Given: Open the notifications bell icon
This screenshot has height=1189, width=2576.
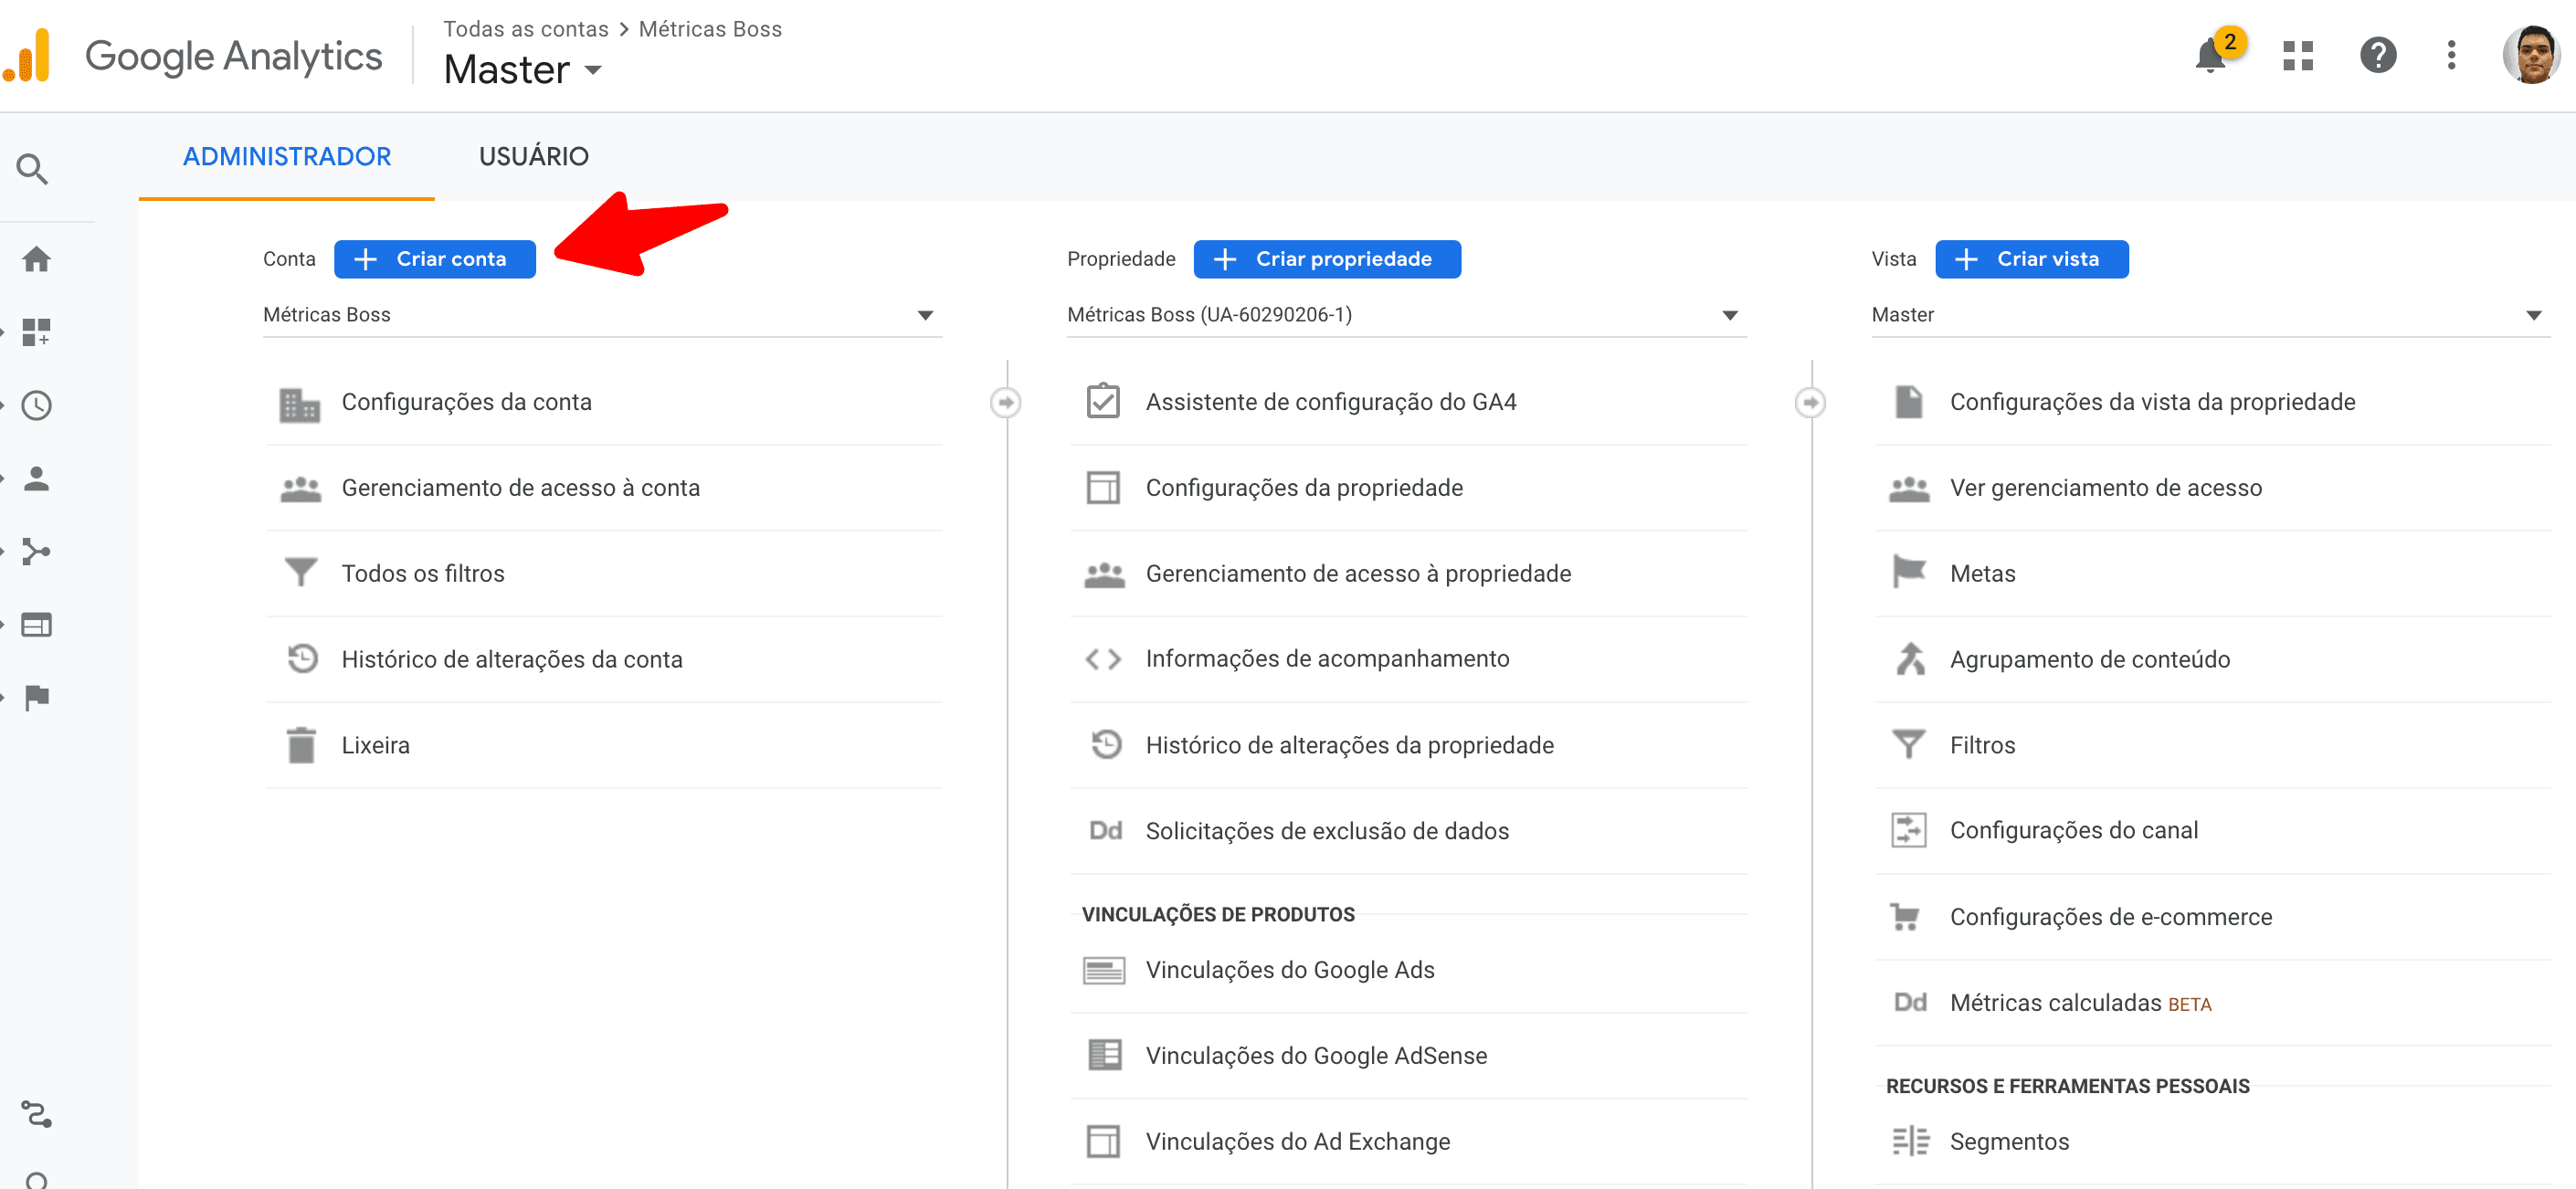Looking at the screenshot, I should coord(2209,55).
